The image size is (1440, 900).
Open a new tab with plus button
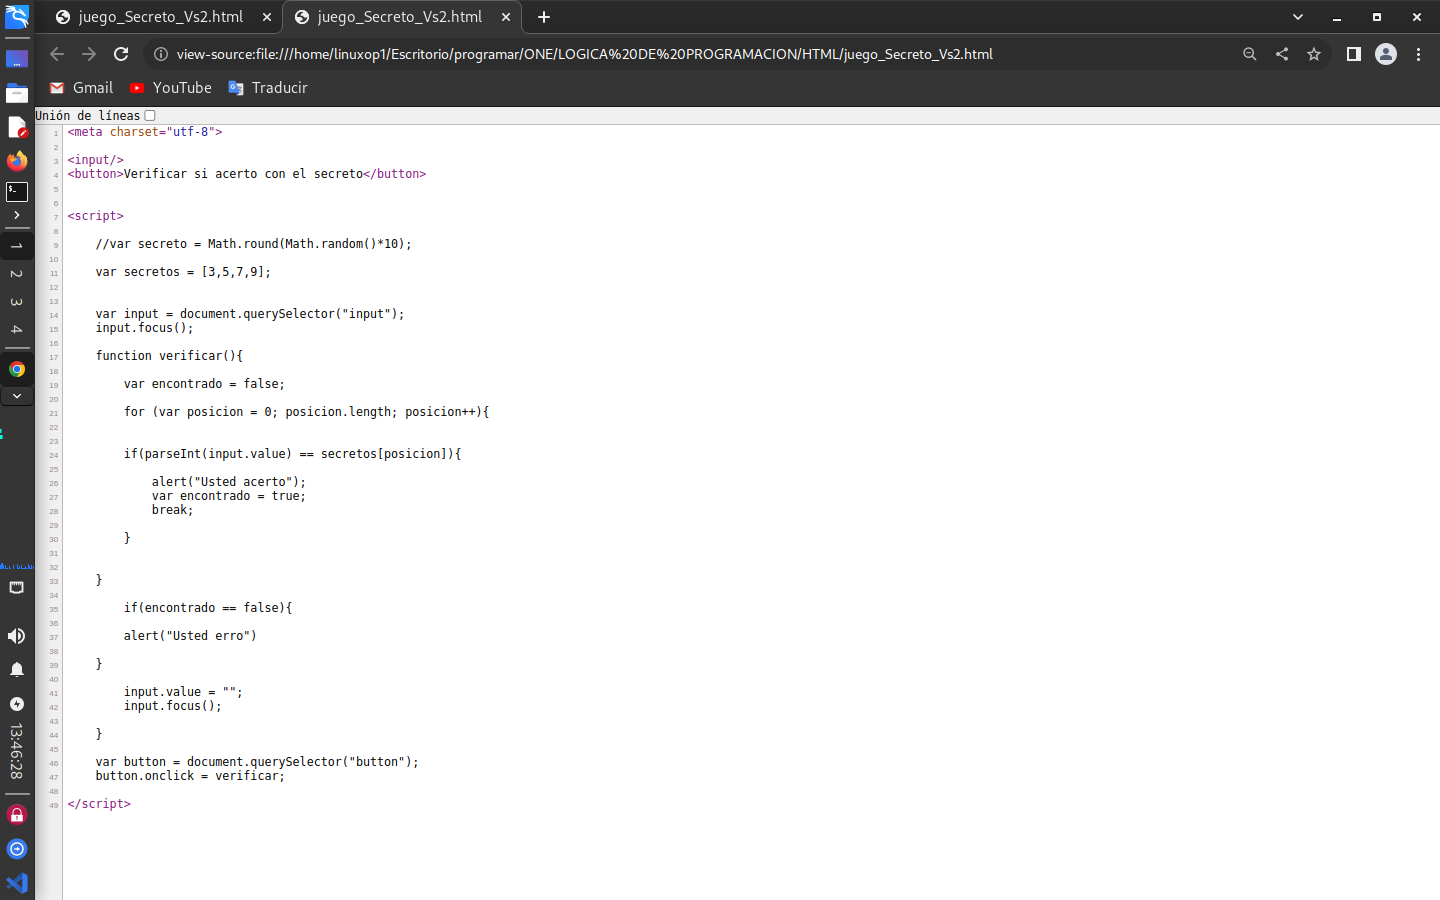coord(544,17)
